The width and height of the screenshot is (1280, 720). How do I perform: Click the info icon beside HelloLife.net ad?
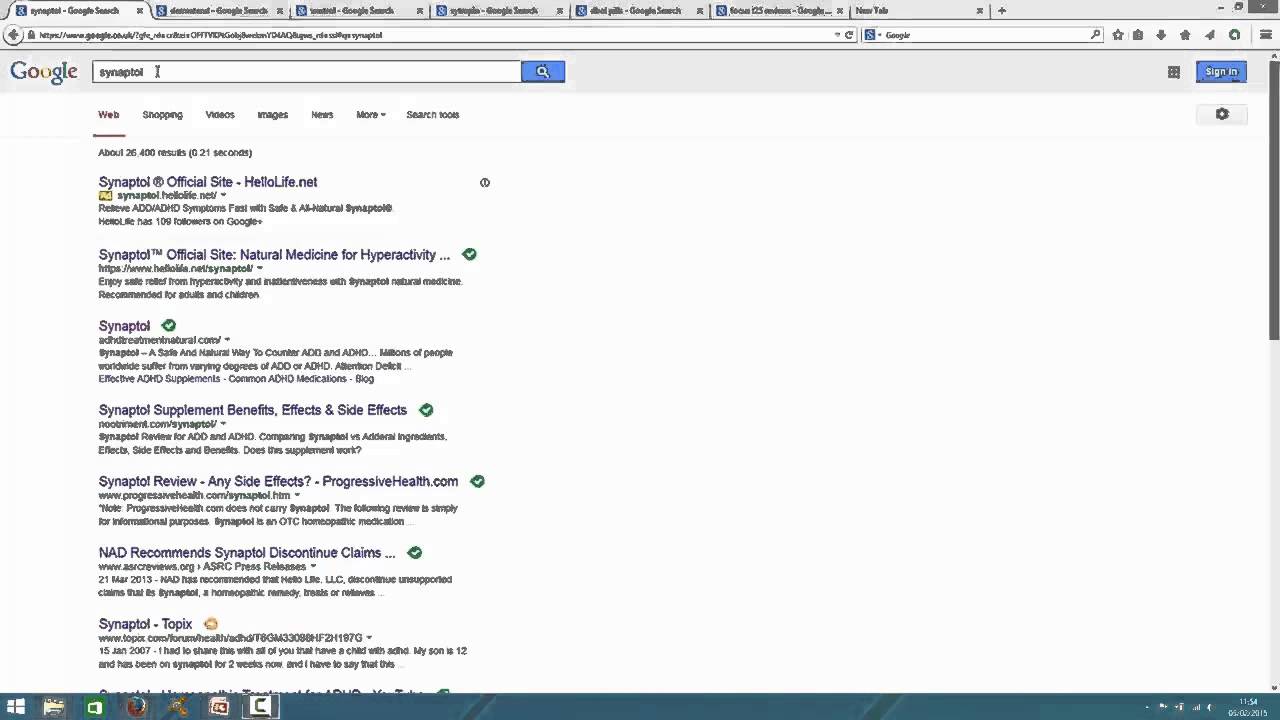pos(485,183)
